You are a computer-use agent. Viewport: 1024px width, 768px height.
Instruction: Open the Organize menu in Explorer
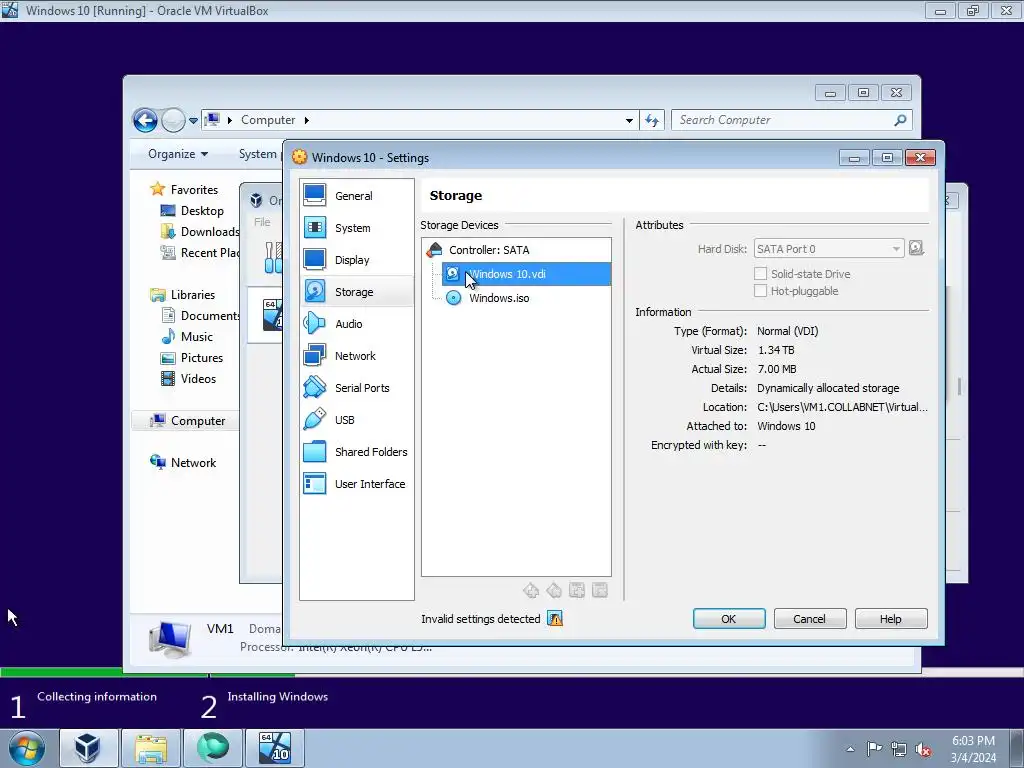pyautogui.click(x=178, y=154)
